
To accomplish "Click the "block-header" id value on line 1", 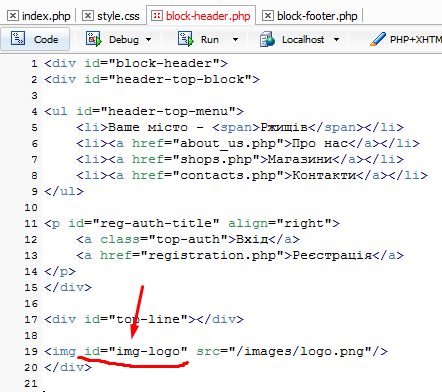I will click(164, 63).
